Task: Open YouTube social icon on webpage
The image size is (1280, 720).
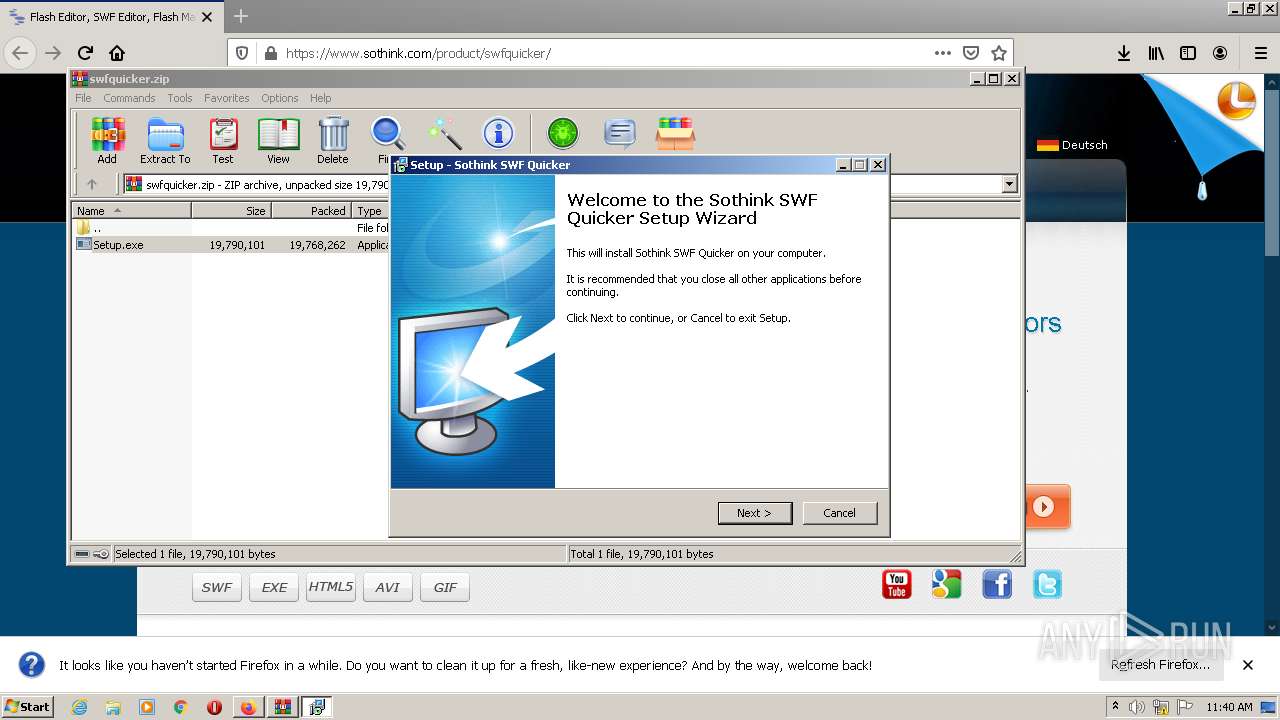Action: tap(897, 584)
